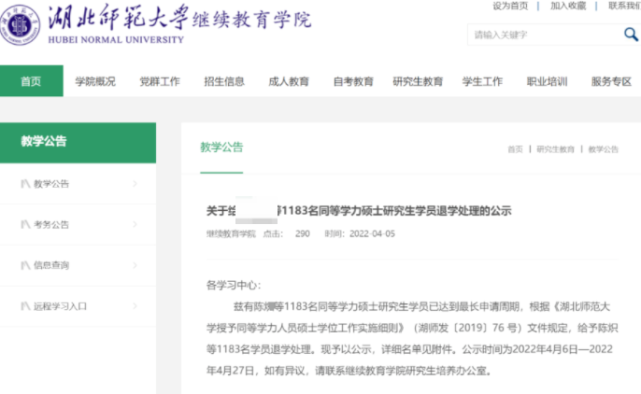The height and width of the screenshot is (394, 641).
Task: Open the 自考教育 navigation menu
Action: [x=353, y=81]
